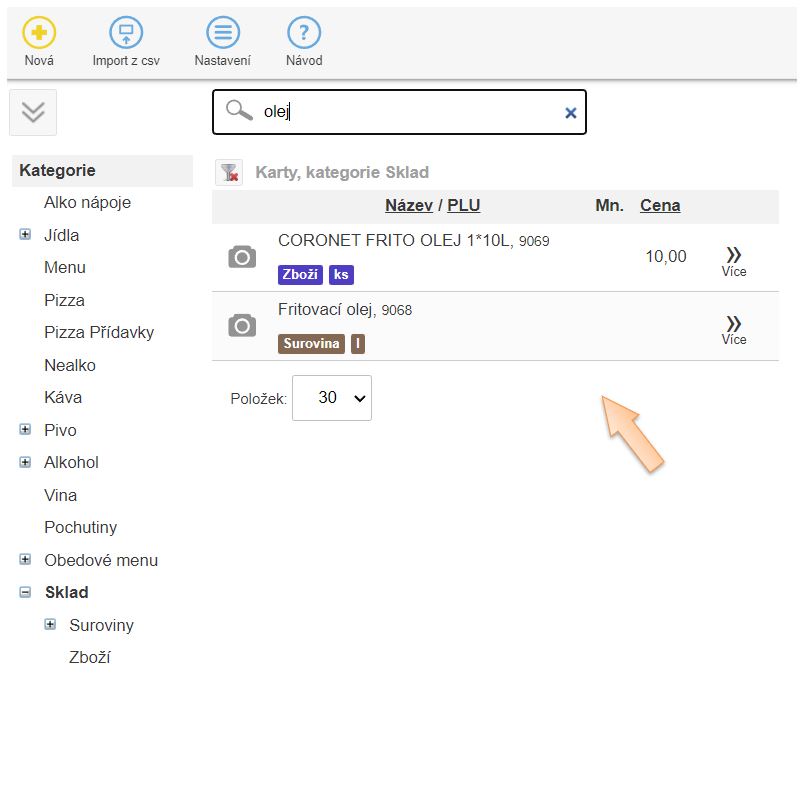Remove the category filter icon

(229, 172)
